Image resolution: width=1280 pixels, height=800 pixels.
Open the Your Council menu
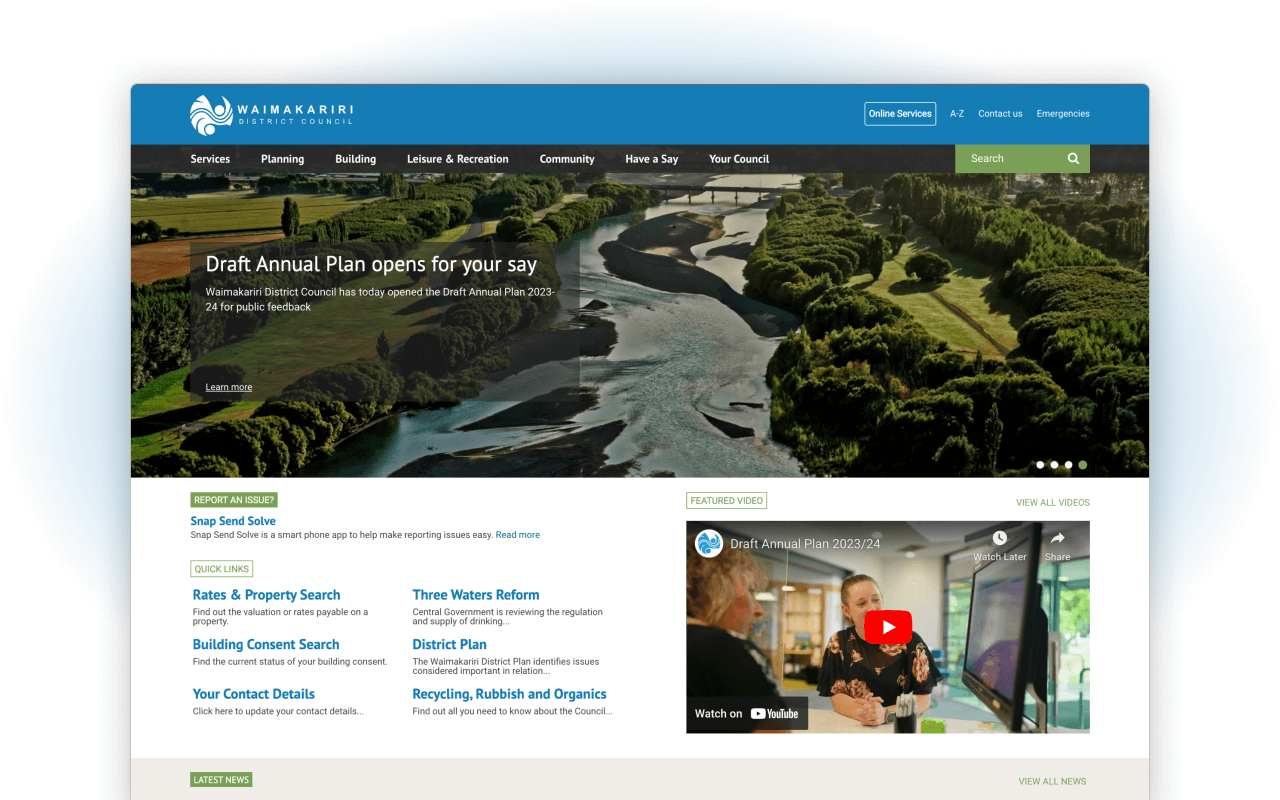coord(739,159)
